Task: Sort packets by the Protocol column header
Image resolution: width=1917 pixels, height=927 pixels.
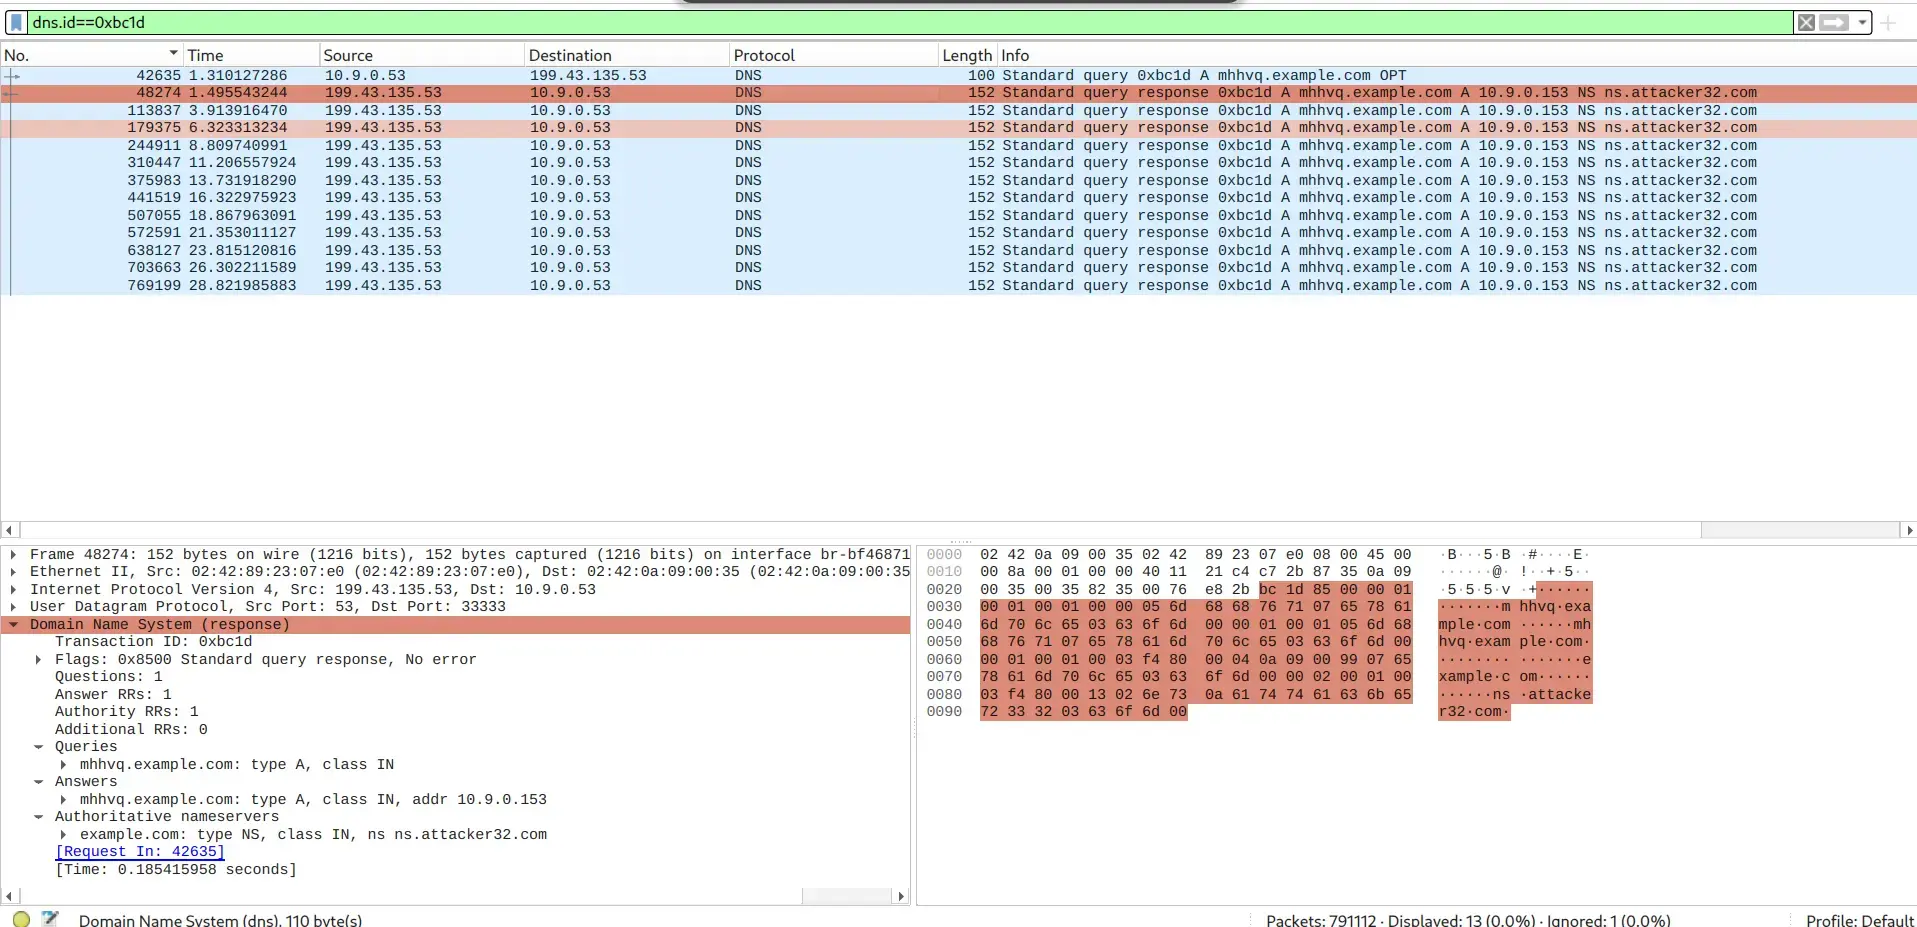Action: click(x=834, y=55)
